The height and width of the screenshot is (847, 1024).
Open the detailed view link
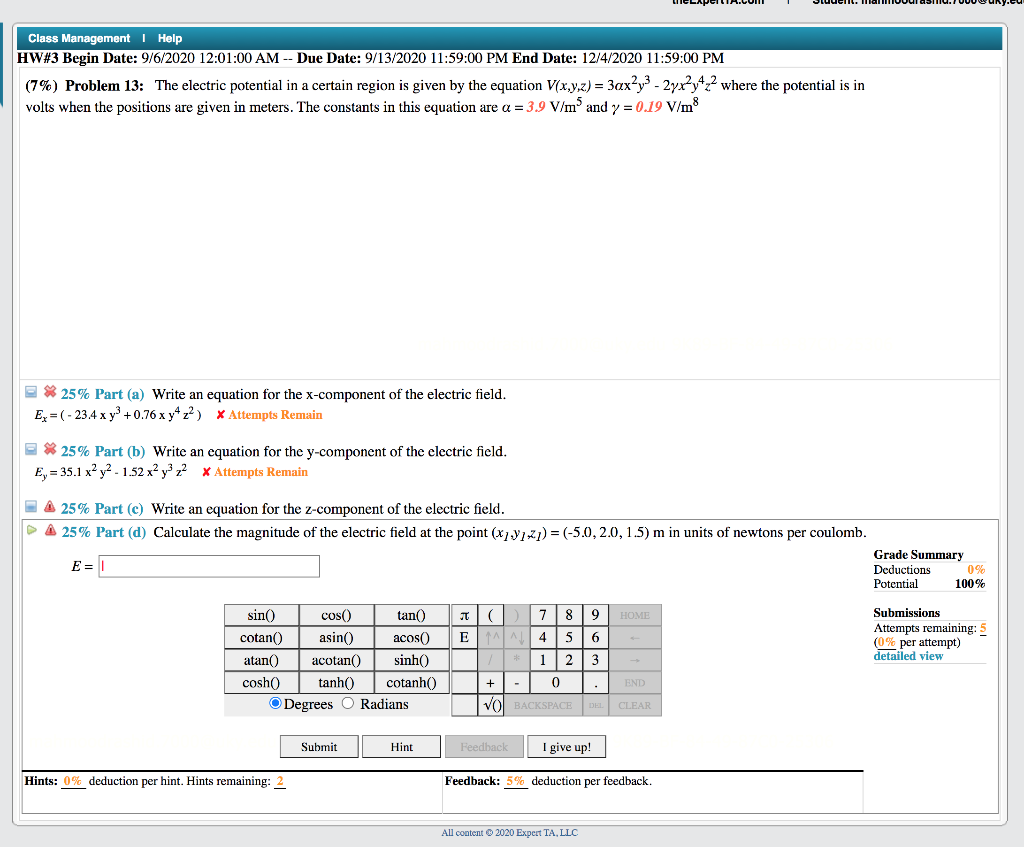pyautogui.click(x=908, y=655)
